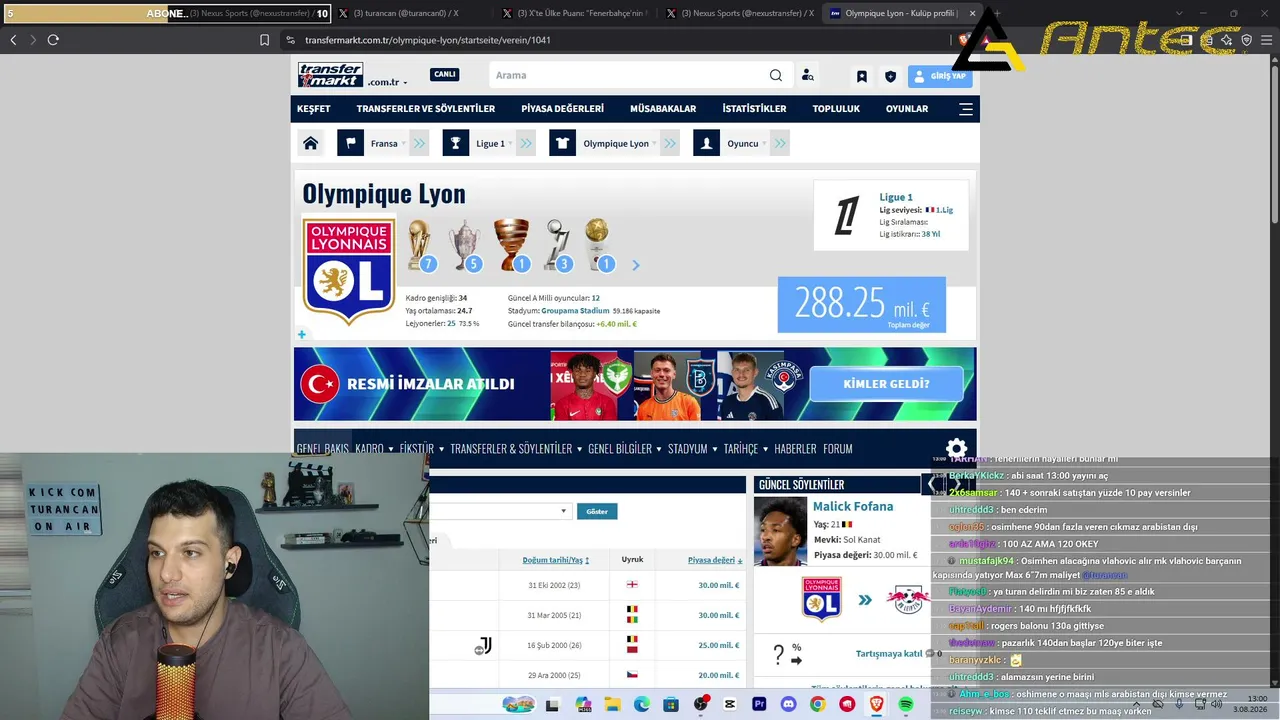Open the .com.tr country domain dropdown
The height and width of the screenshot is (720, 1280).
click(x=387, y=82)
